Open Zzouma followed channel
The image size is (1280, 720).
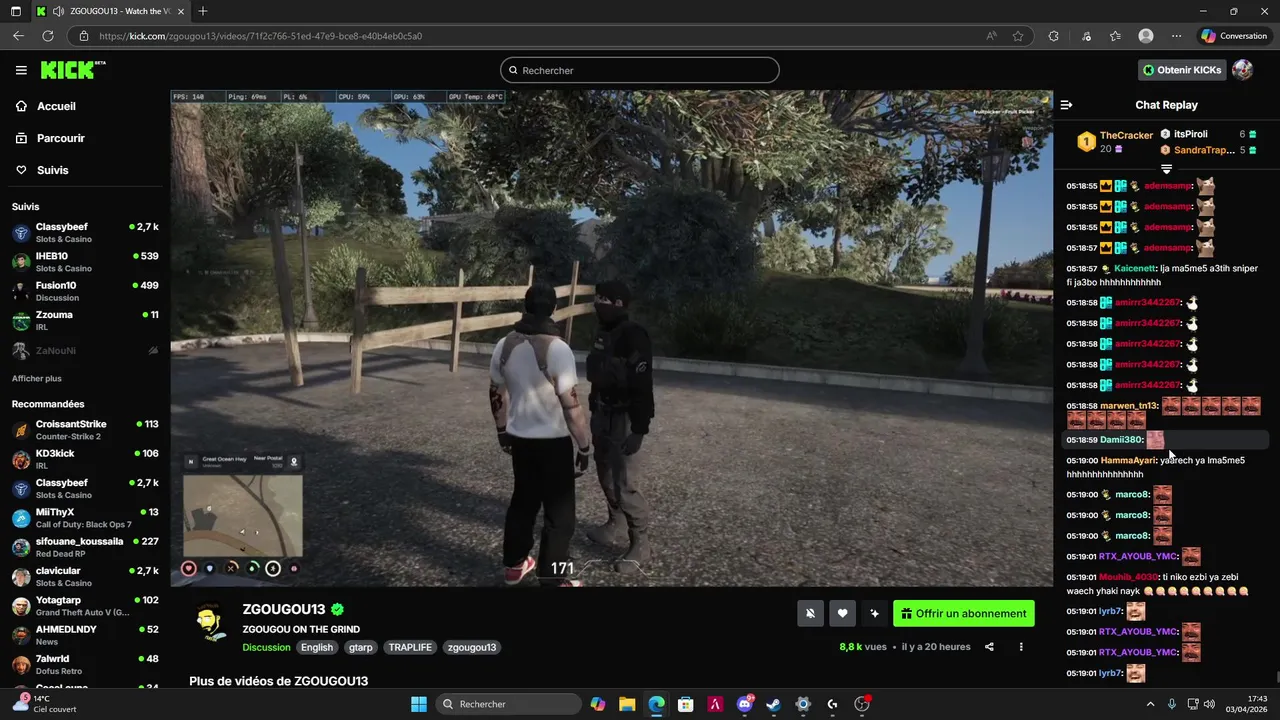pos(85,321)
